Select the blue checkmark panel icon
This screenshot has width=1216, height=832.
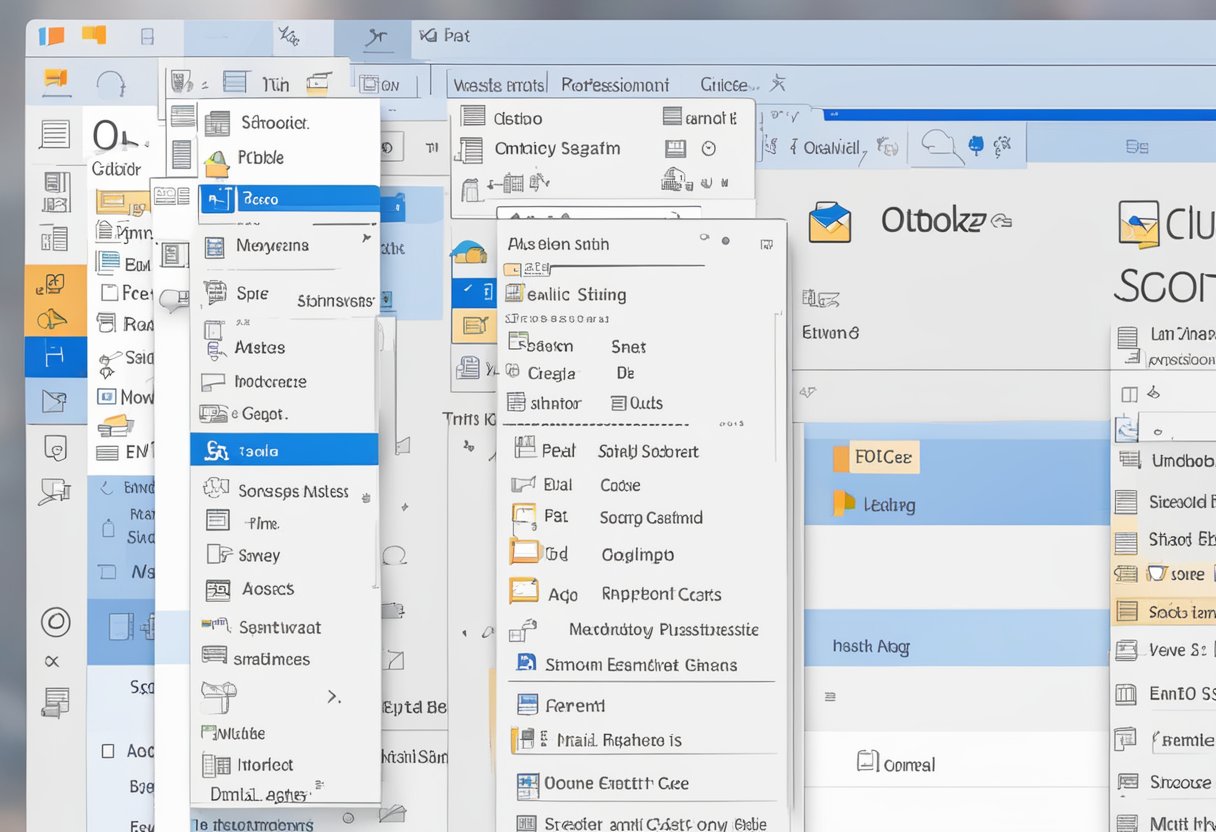pyautogui.click(x=477, y=291)
